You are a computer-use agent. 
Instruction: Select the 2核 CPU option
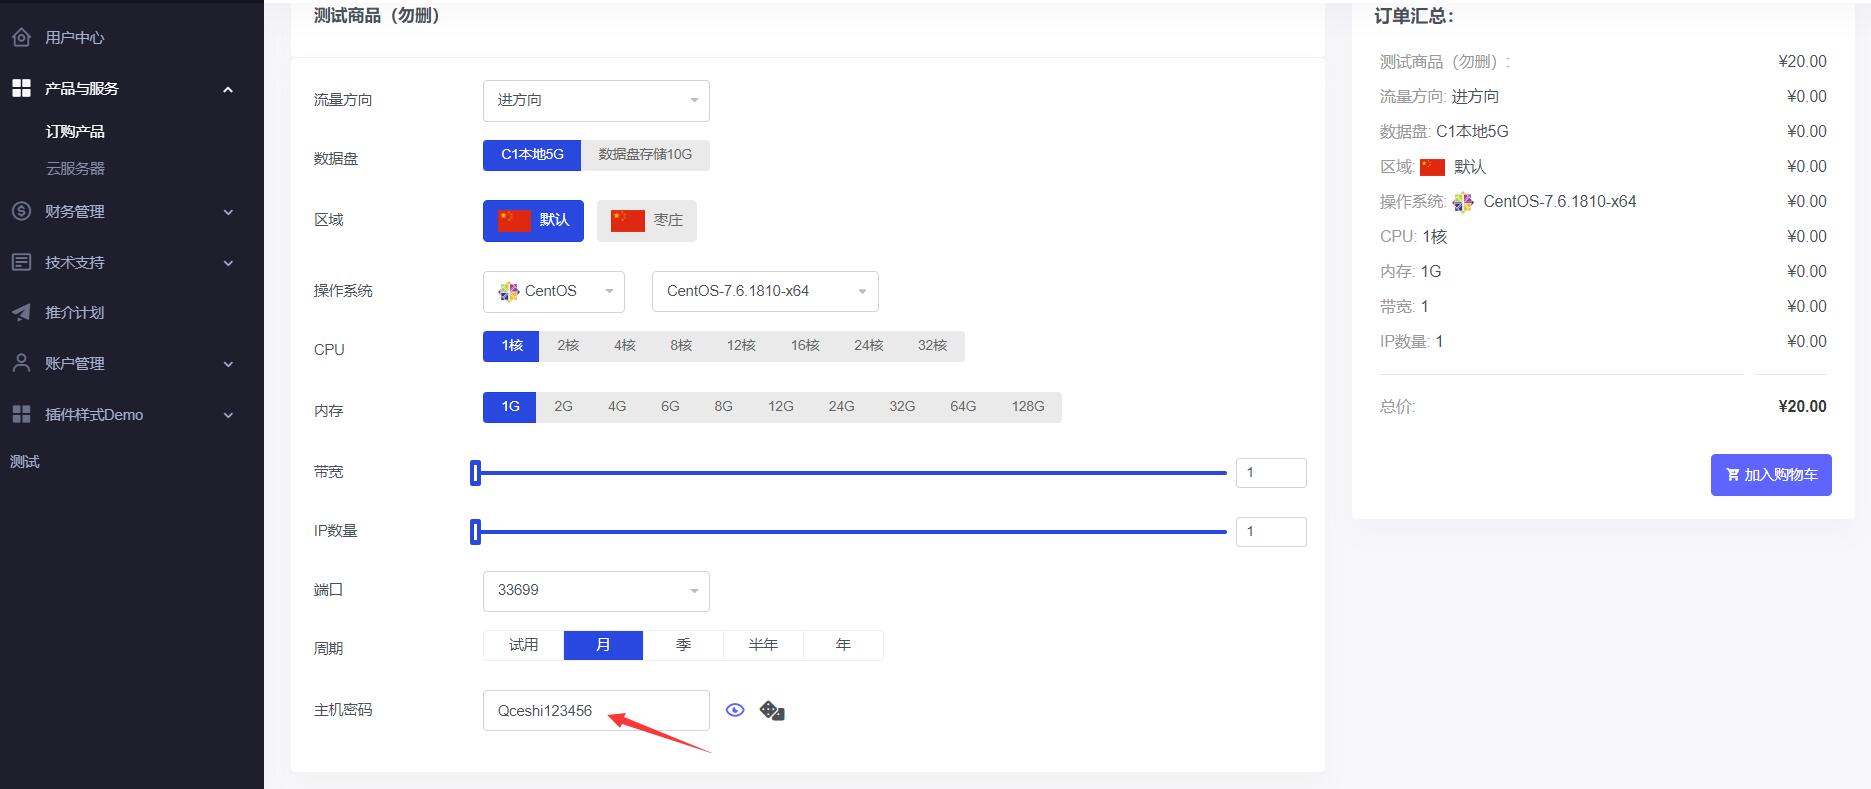tap(568, 346)
